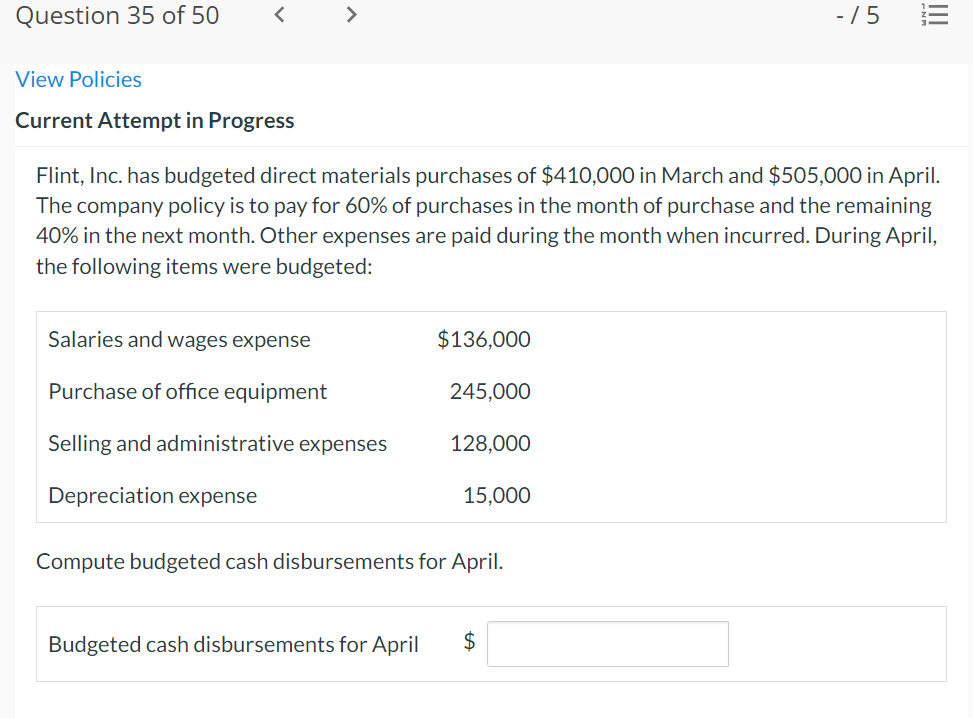Click the dollar sign beside the answer box
The width and height of the screenshot is (973, 718).
coord(469,643)
